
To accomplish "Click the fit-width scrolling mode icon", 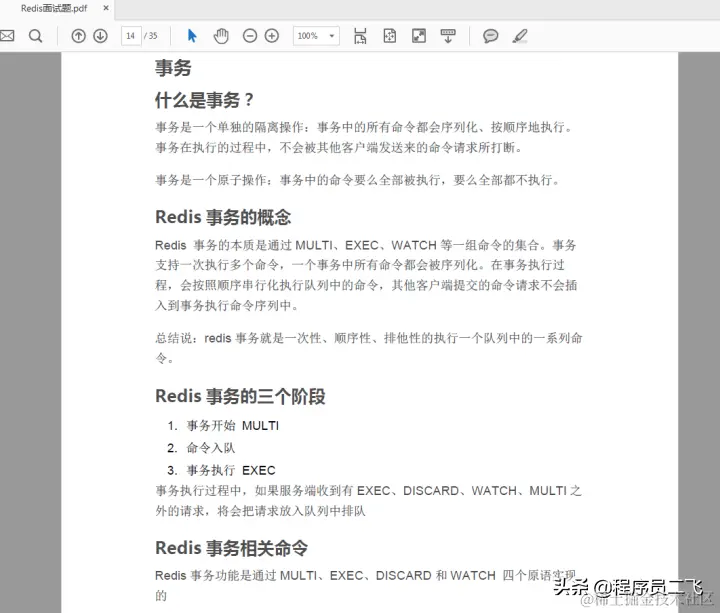I will (x=360, y=36).
